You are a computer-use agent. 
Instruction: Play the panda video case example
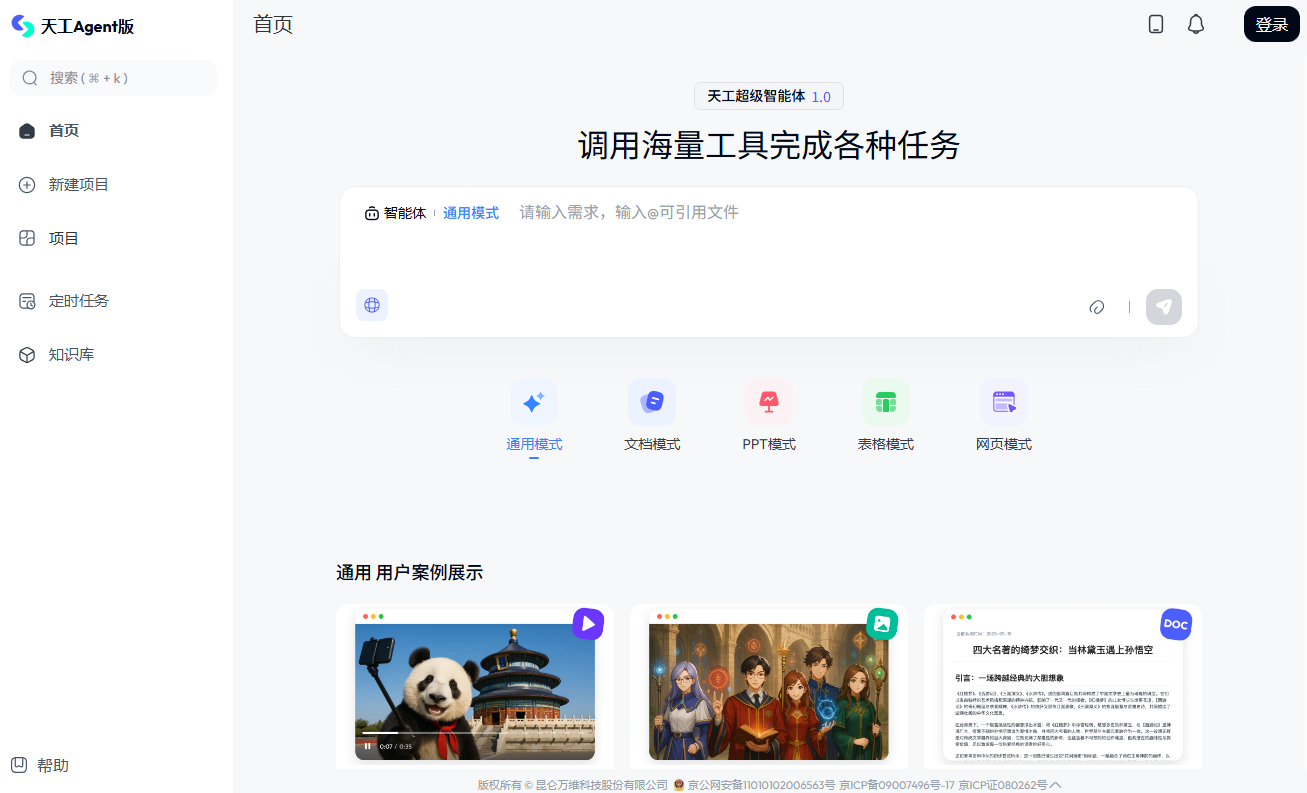coord(588,623)
